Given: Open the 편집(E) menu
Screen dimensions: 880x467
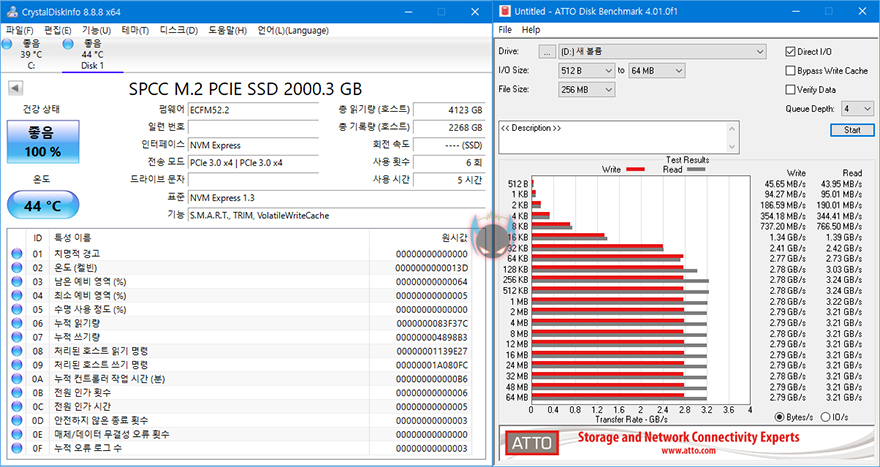Looking at the screenshot, I should tap(58, 30).
